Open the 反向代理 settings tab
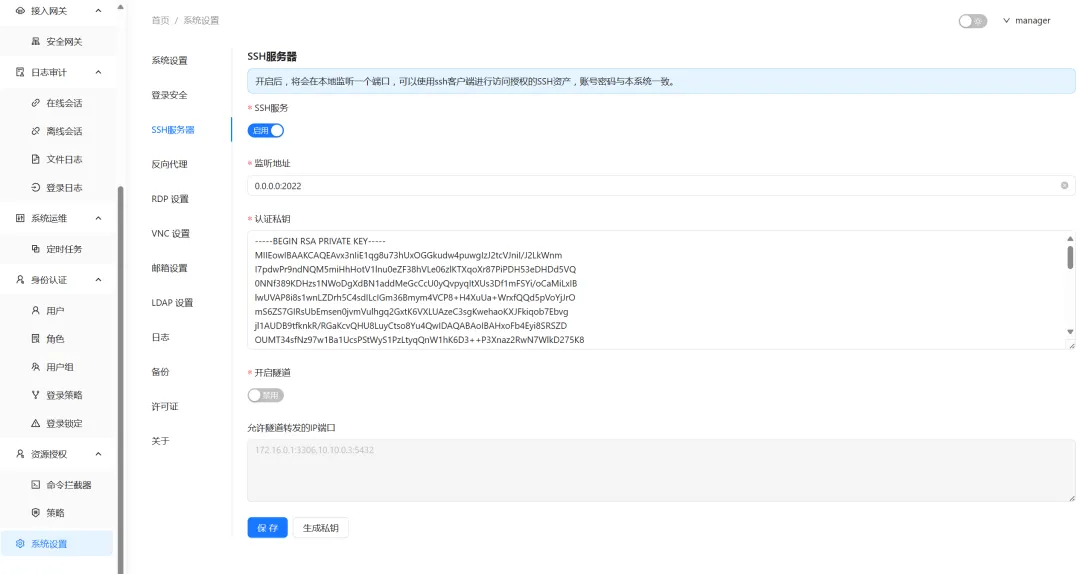The image size is (1080, 574). click(x=169, y=164)
